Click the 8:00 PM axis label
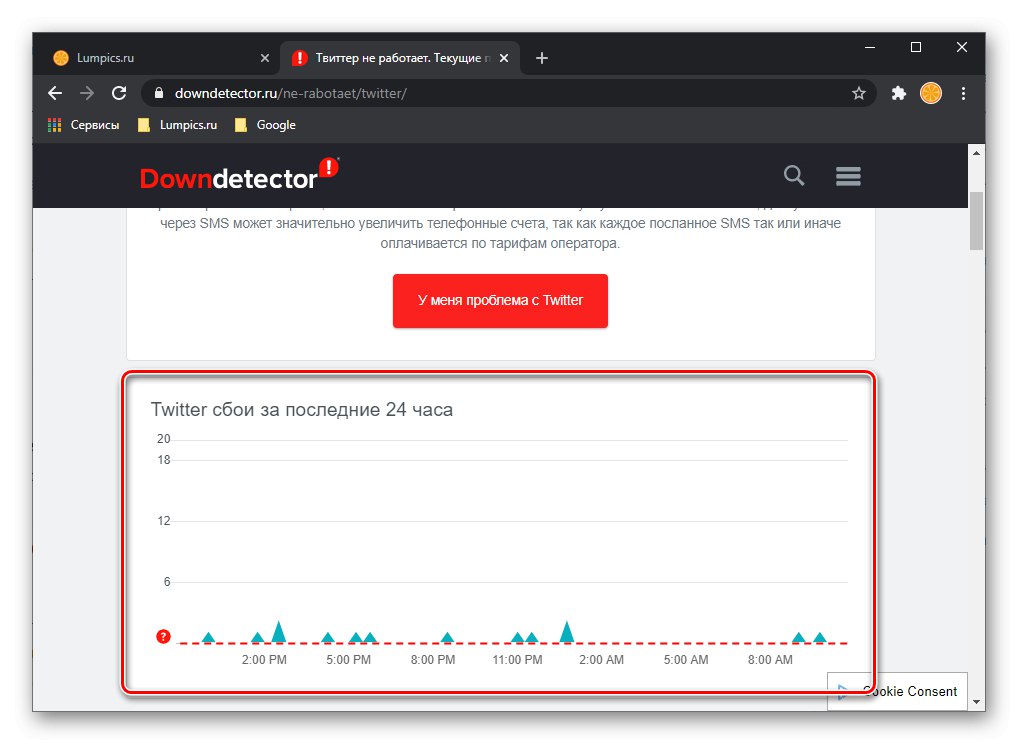The width and height of the screenshot is (1018, 744). (433, 660)
